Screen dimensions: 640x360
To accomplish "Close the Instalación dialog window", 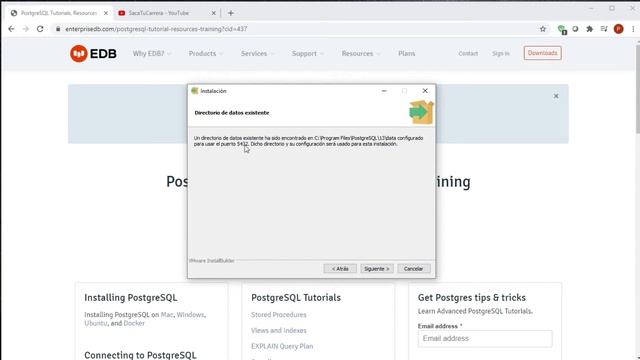I will (x=425, y=91).
